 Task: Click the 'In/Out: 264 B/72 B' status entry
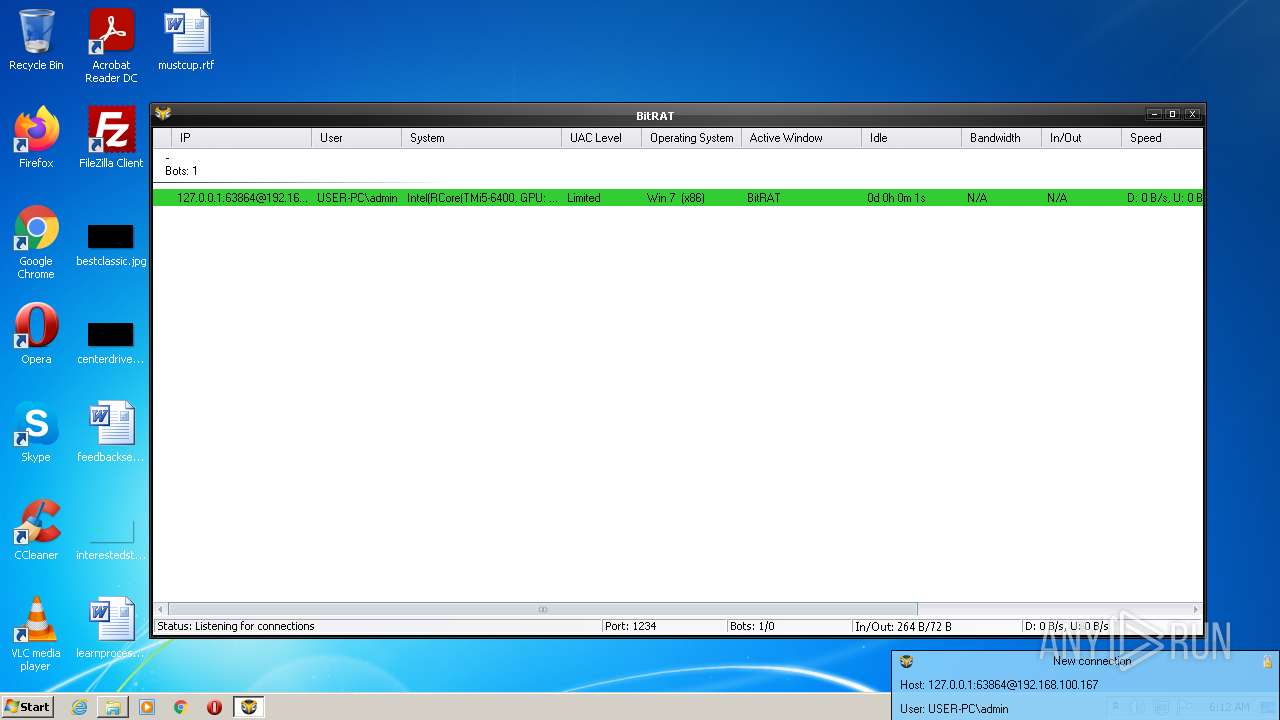(903, 626)
